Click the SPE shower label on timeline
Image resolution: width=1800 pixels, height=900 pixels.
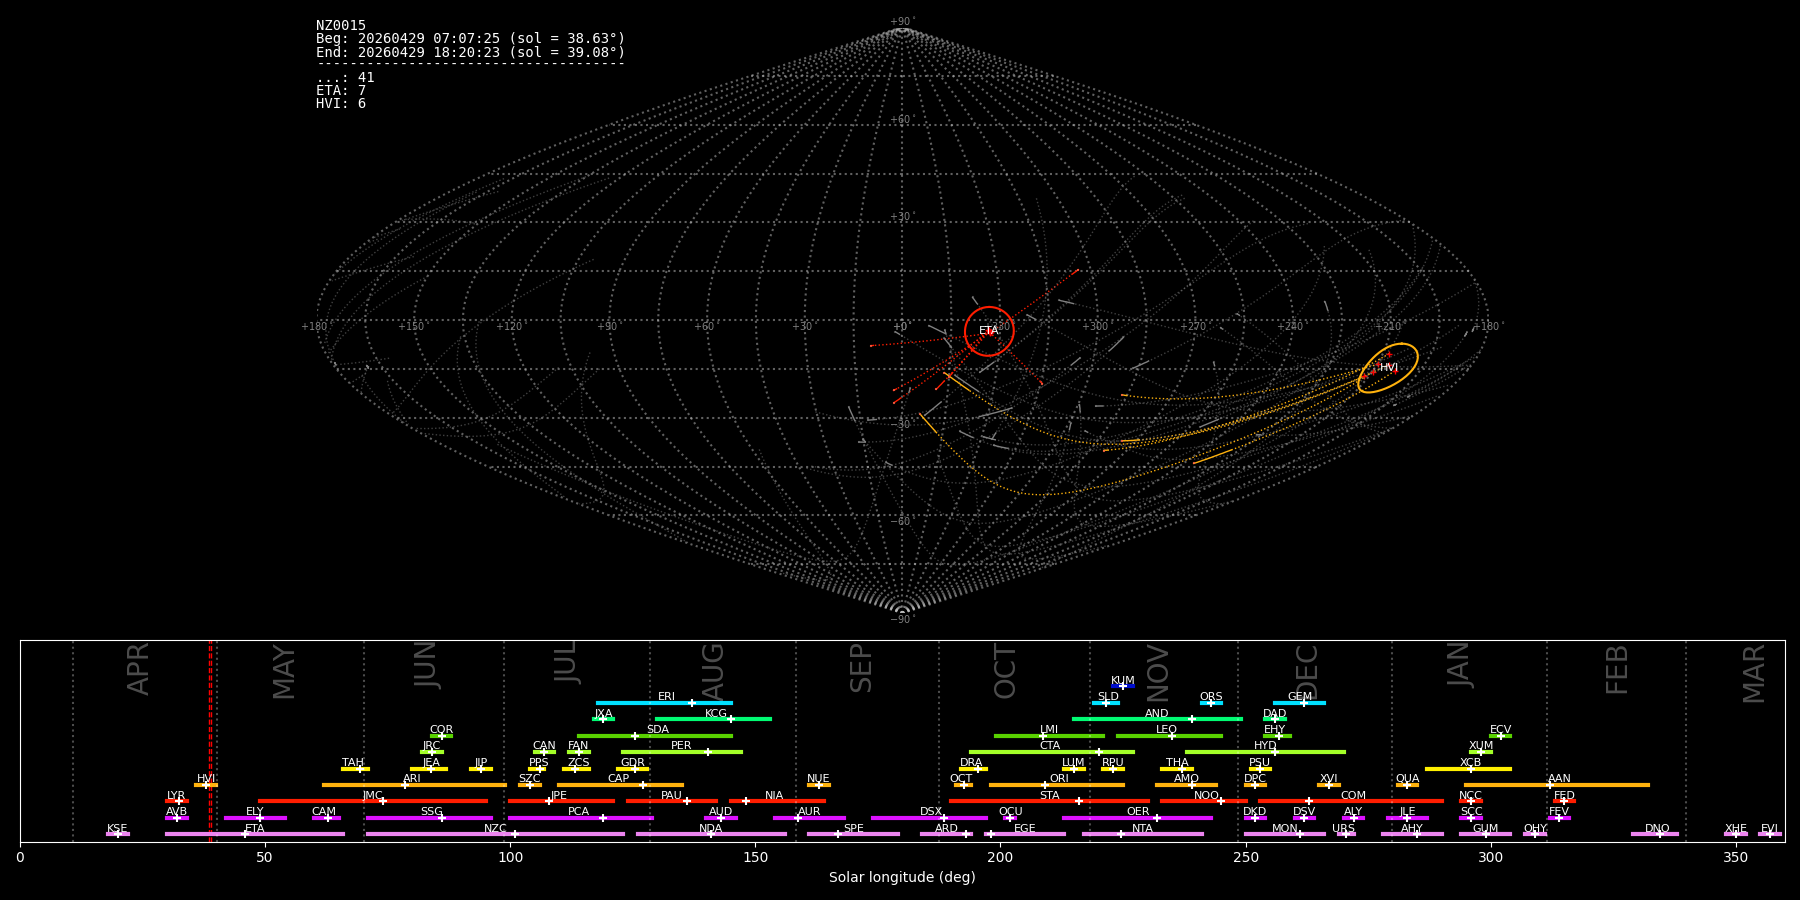854,829
